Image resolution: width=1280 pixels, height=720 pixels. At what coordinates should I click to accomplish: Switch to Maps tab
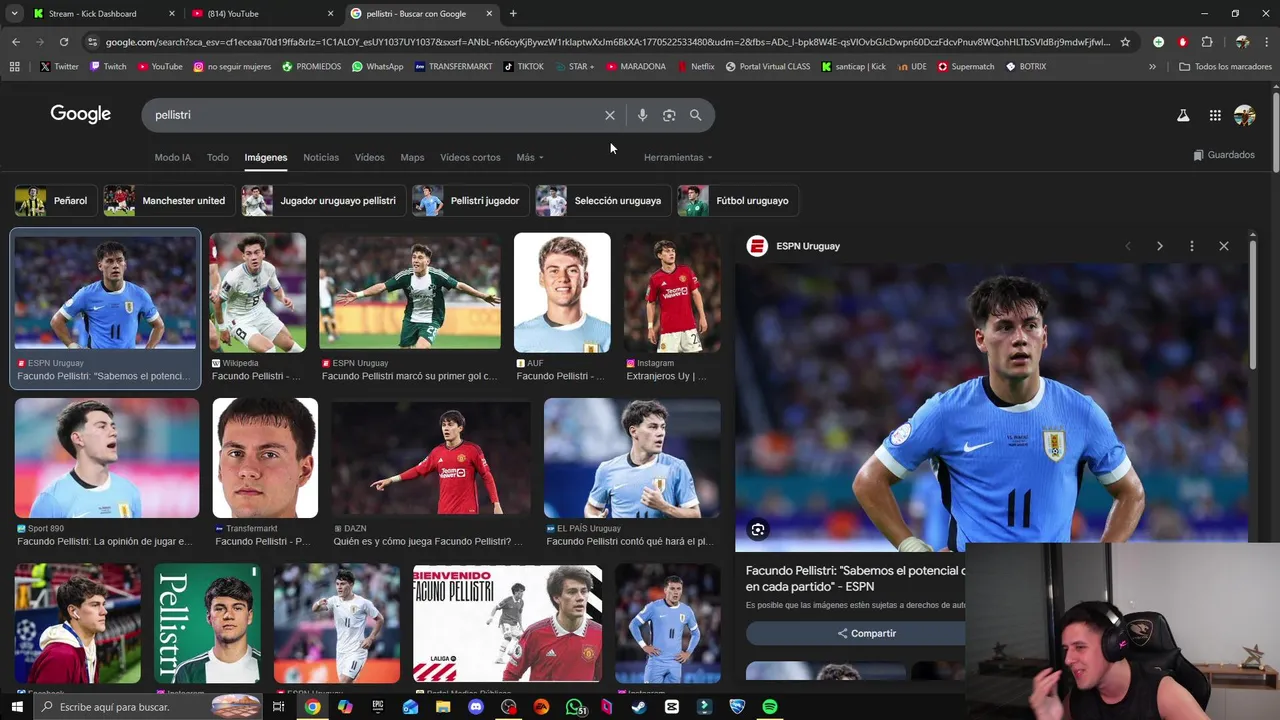tap(412, 157)
